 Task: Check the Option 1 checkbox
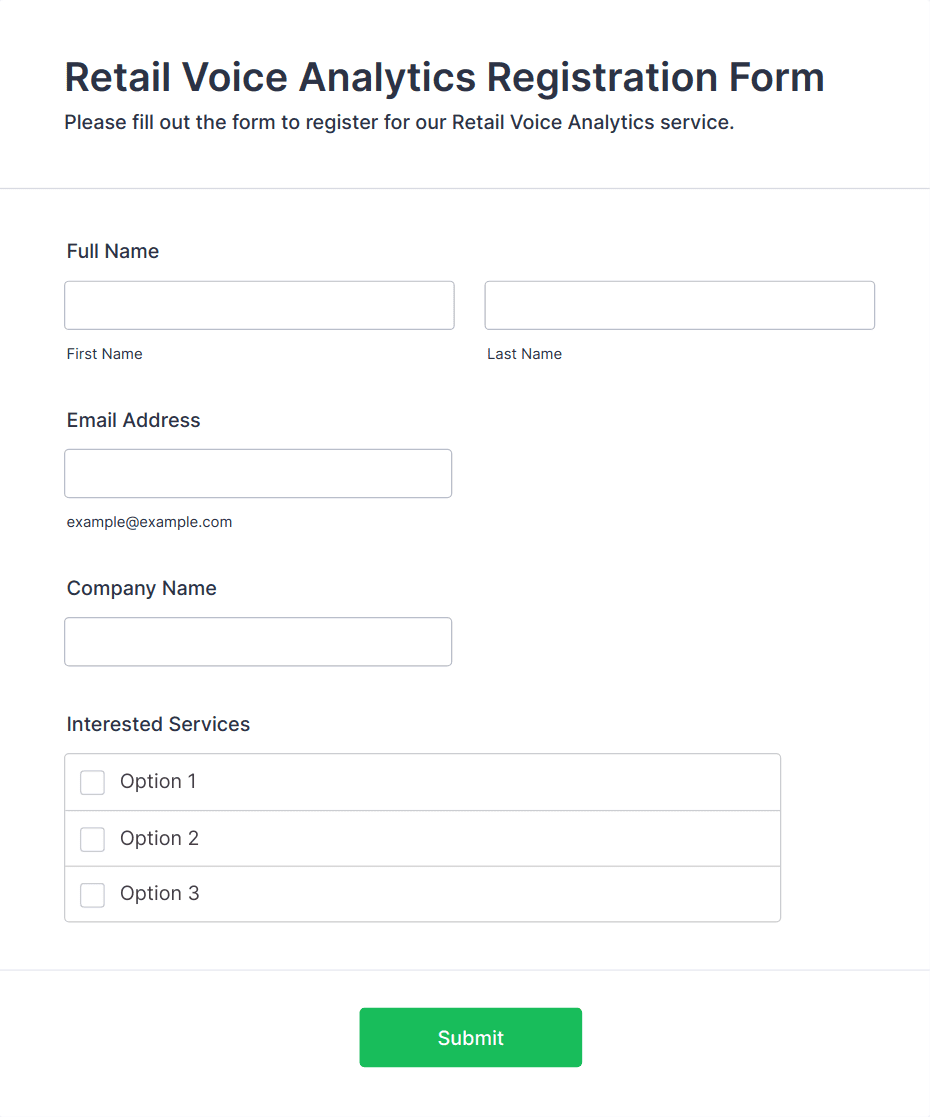[x=92, y=782]
